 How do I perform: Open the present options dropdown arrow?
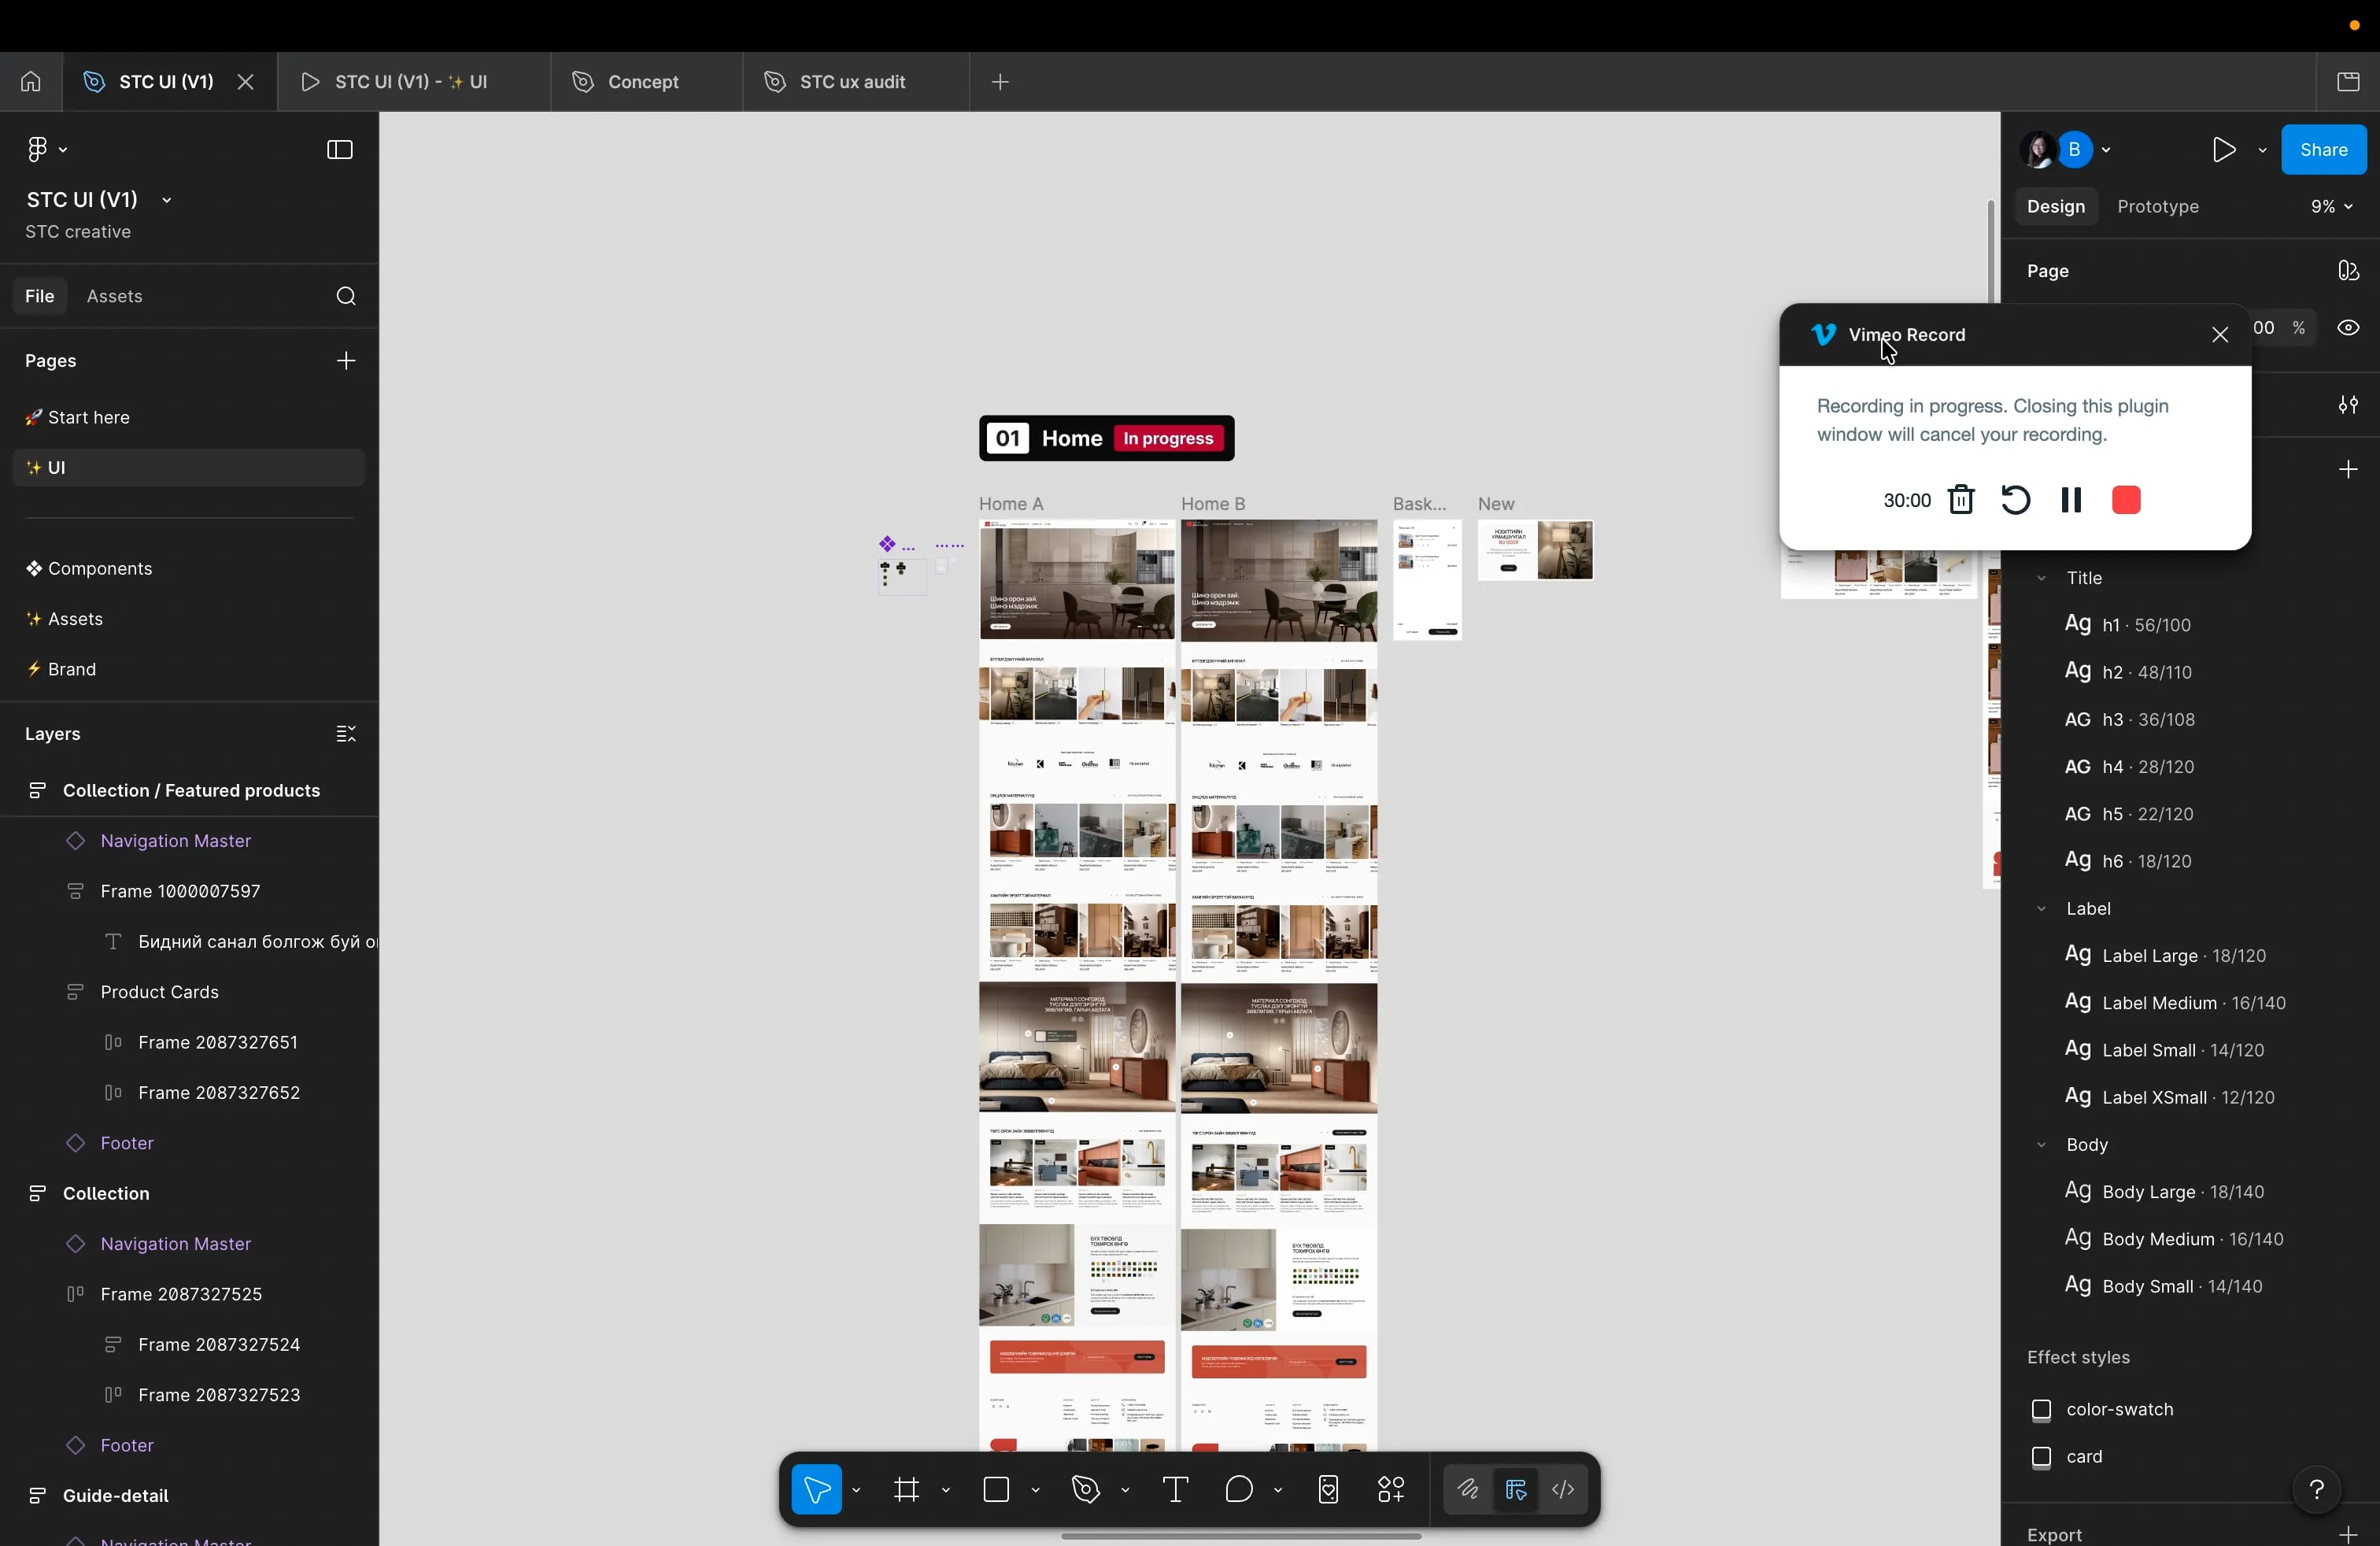pos(2262,151)
